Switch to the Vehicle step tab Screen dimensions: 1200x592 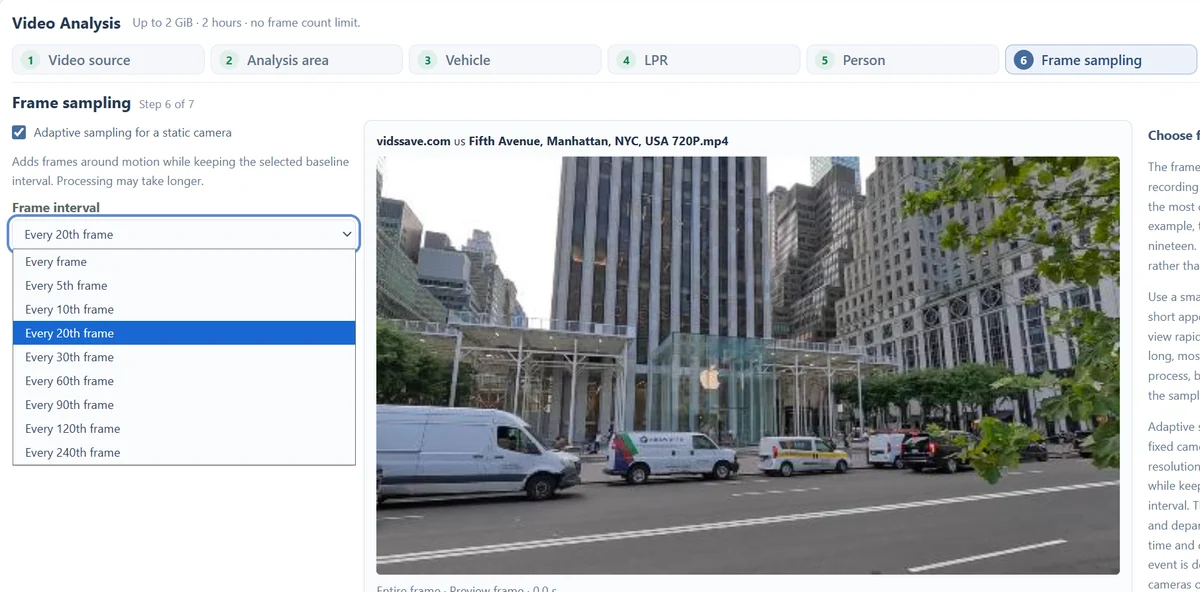(x=505, y=60)
